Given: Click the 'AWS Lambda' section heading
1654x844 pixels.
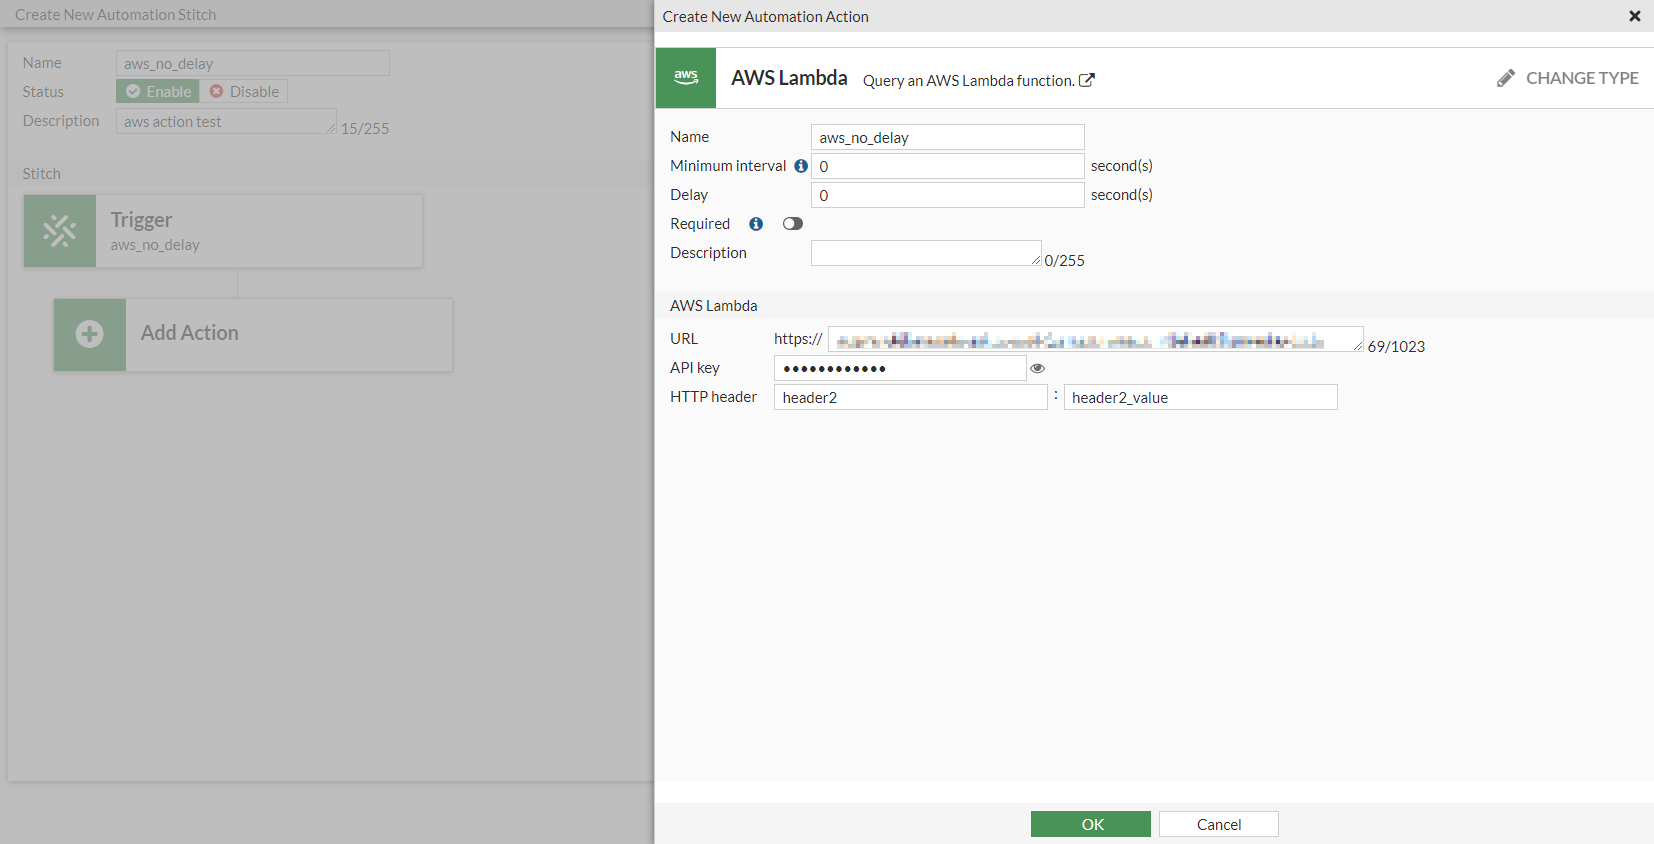Looking at the screenshot, I should (714, 306).
